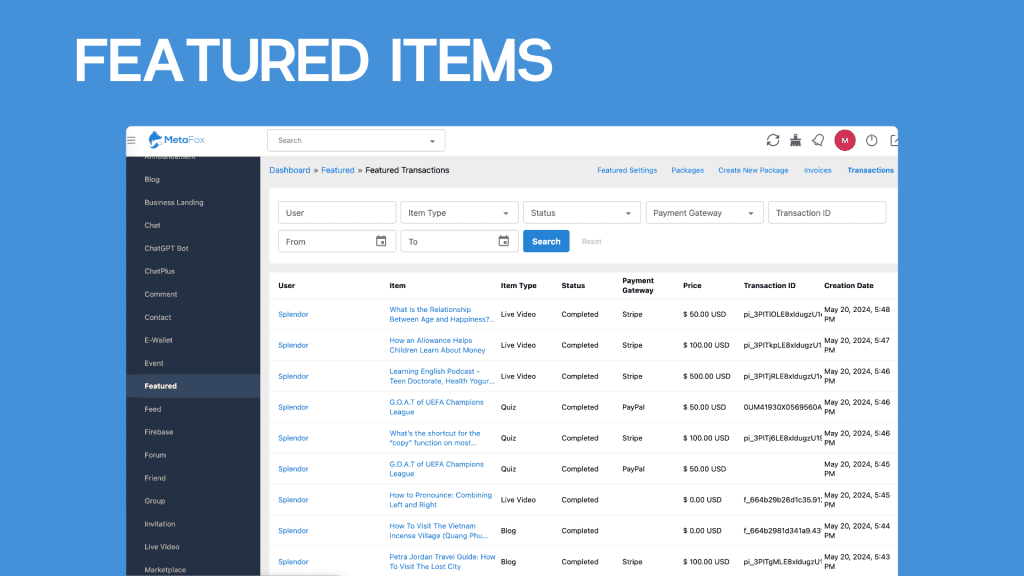Select E-Wallet in the sidebar
The image size is (1024, 576).
coord(158,340)
